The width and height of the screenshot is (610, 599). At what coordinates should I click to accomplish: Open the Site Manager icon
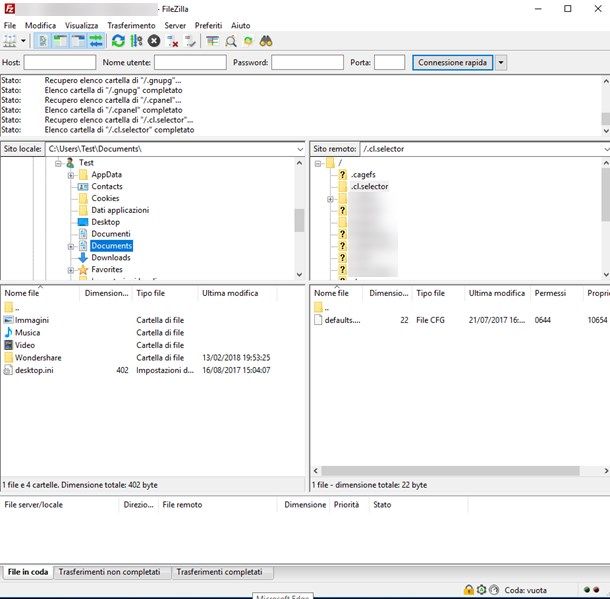10,41
